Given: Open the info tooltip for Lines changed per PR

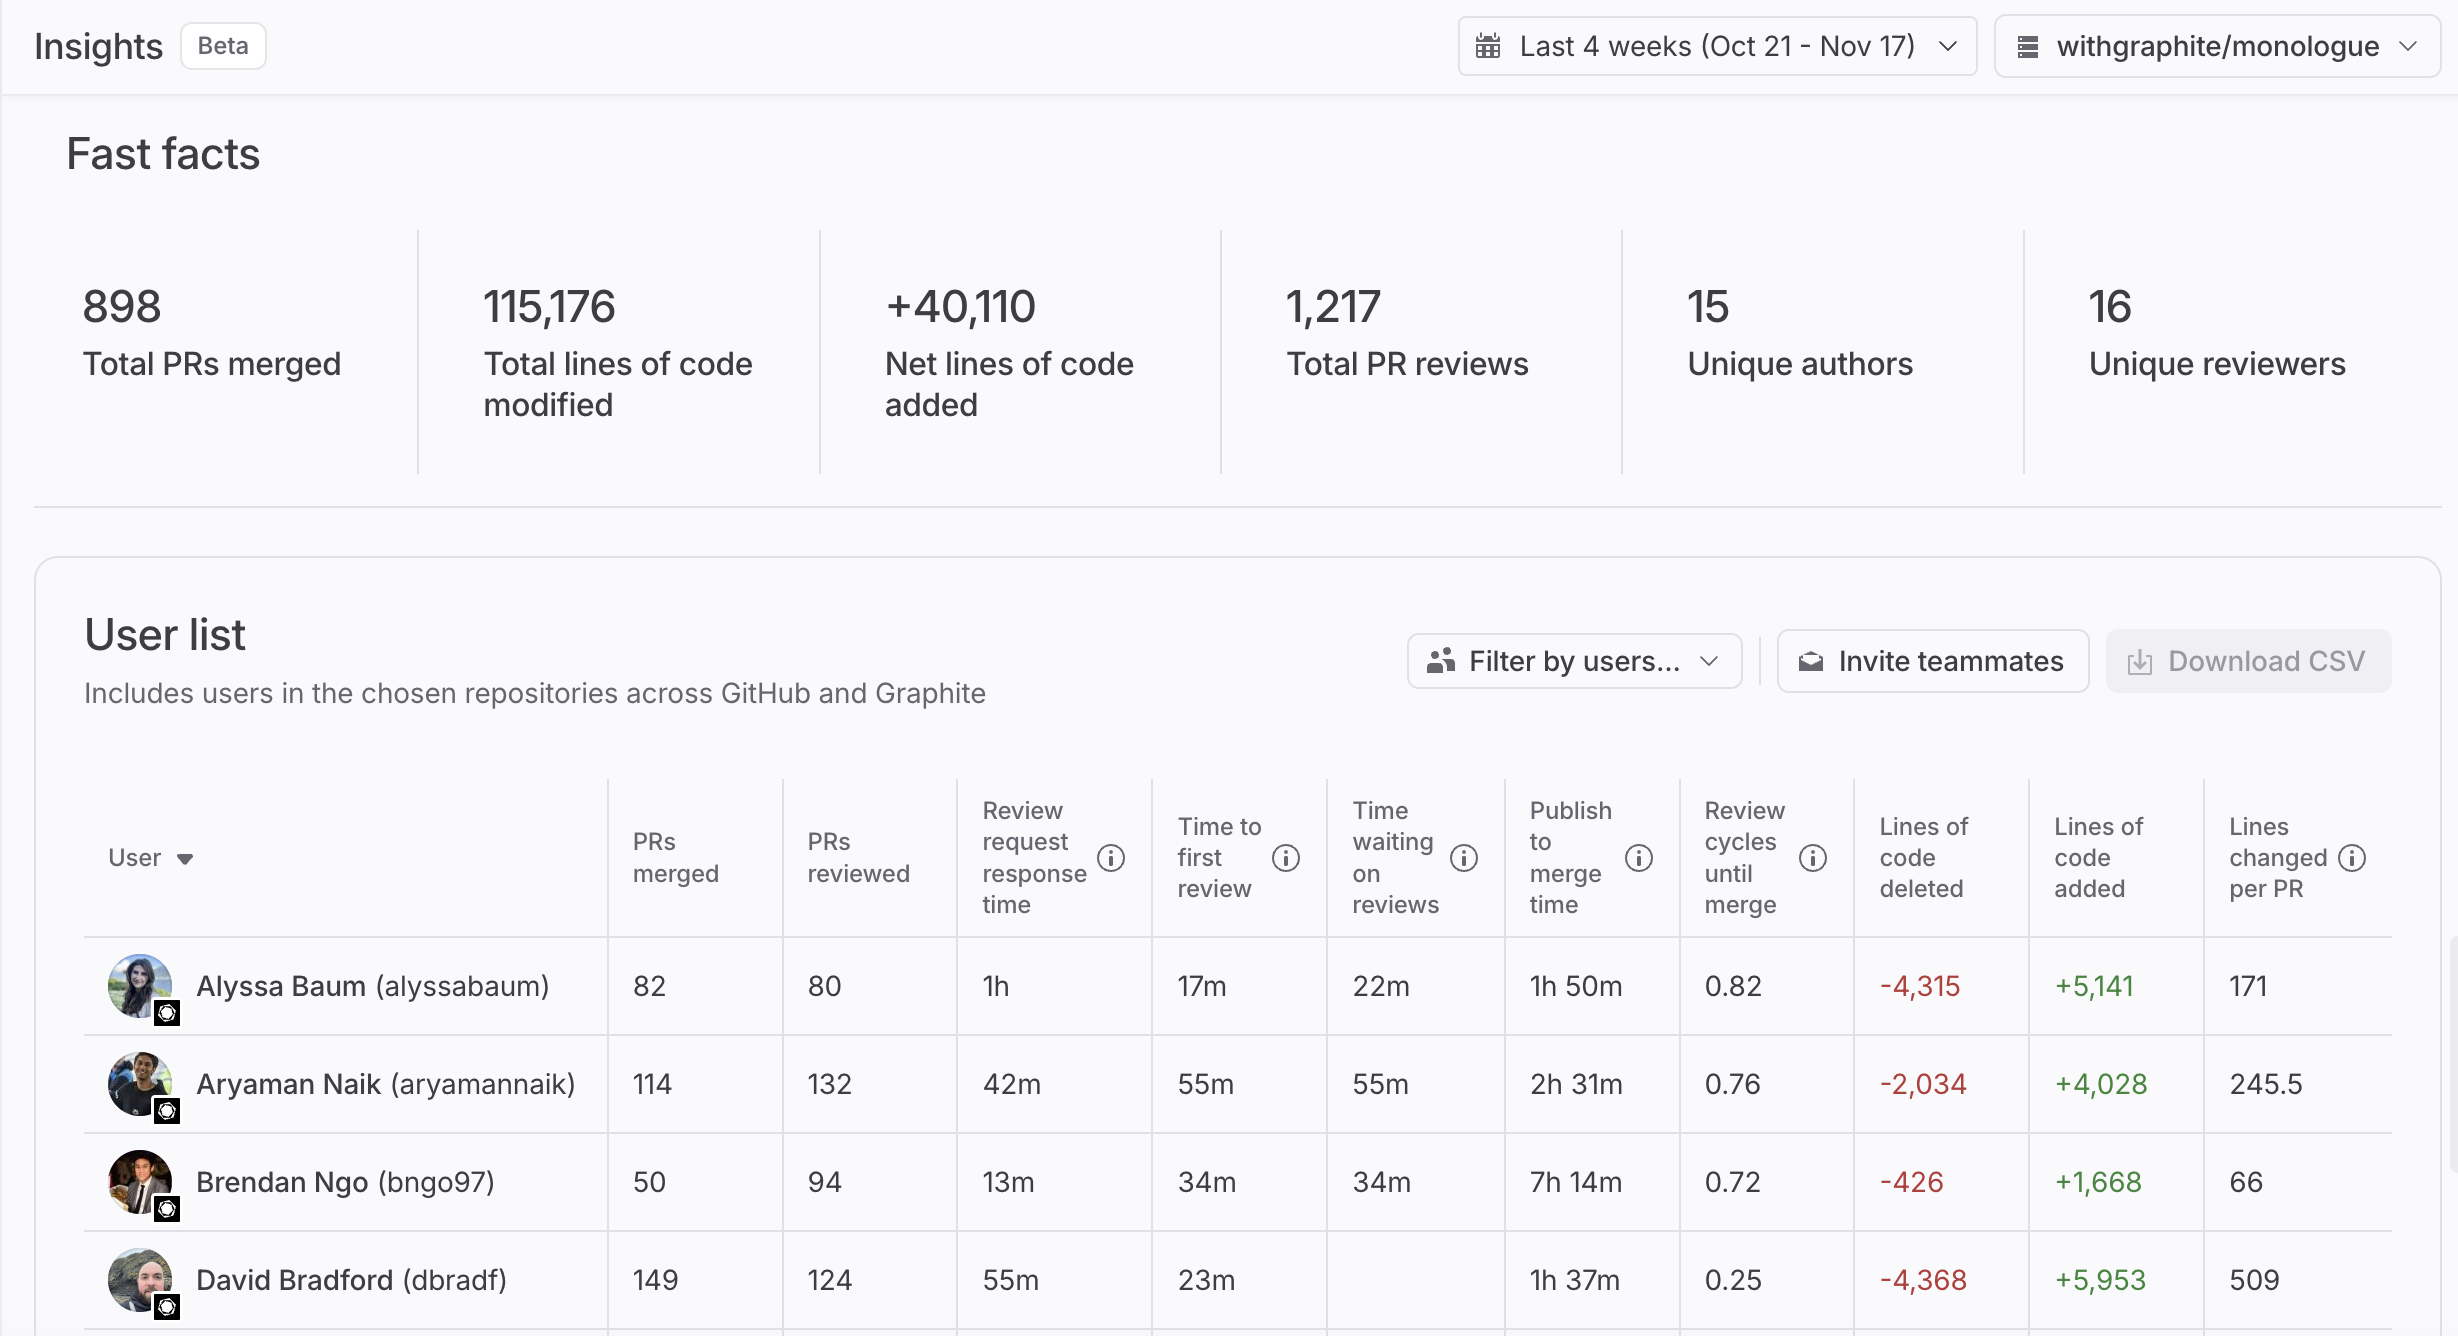Looking at the screenshot, I should click(2352, 857).
